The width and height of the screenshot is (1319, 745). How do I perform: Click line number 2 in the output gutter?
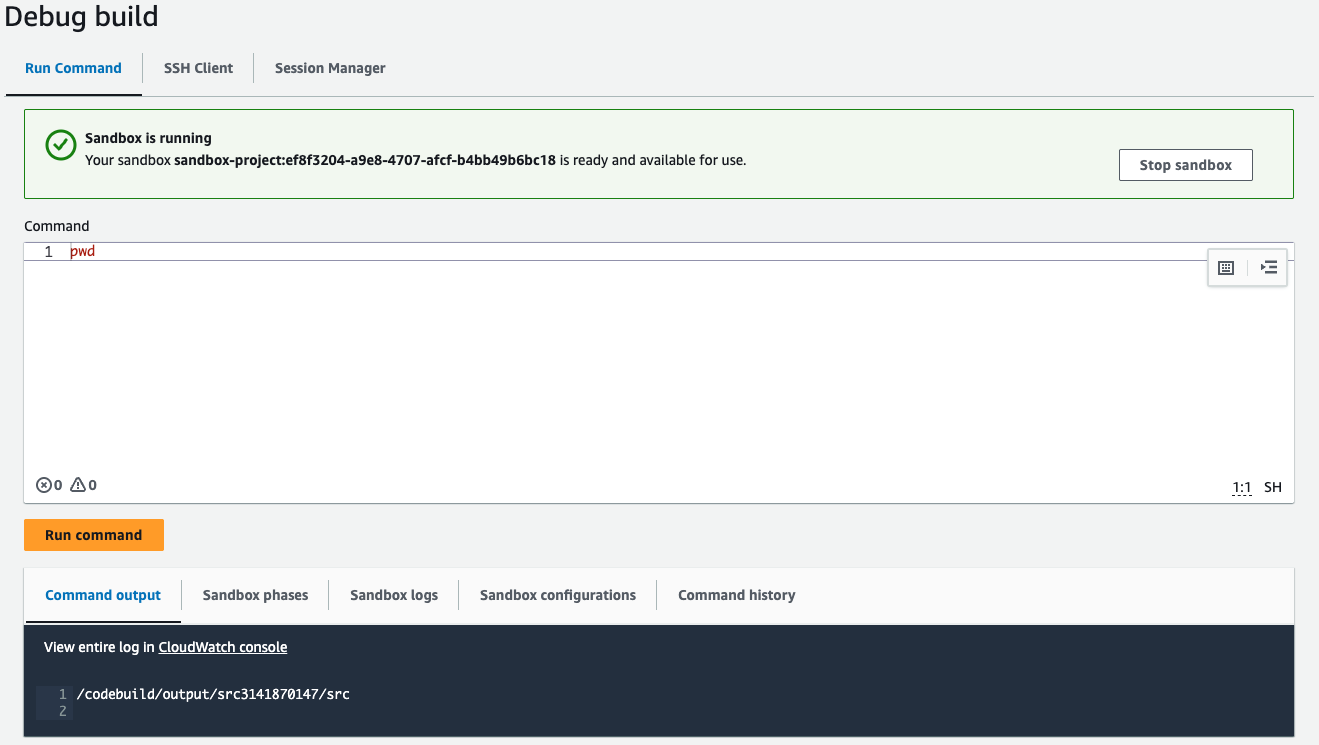pos(63,709)
